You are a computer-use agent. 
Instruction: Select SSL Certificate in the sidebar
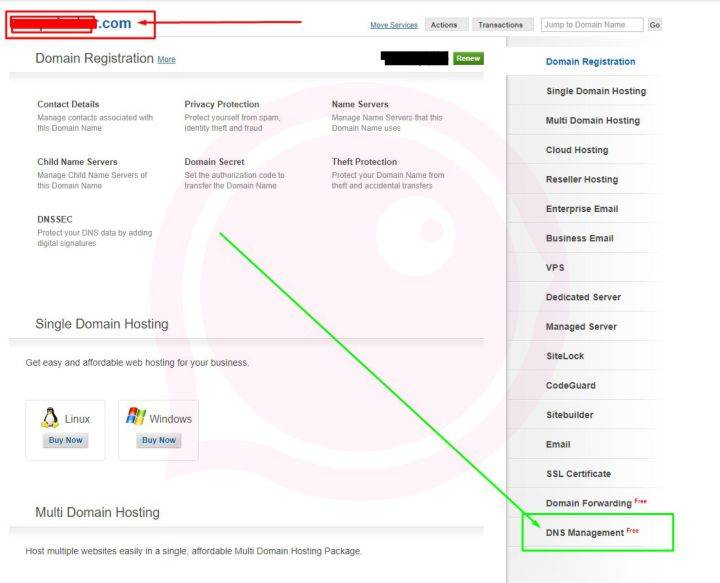(x=578, y=474)
